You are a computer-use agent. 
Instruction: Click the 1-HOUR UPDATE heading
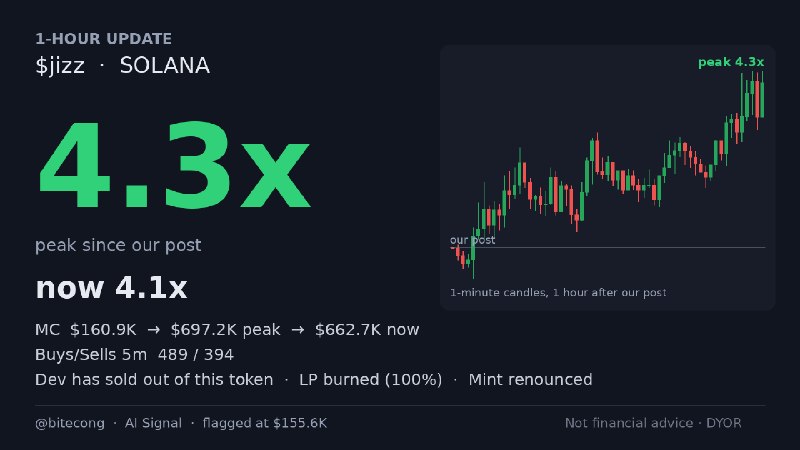coord(104,39)
